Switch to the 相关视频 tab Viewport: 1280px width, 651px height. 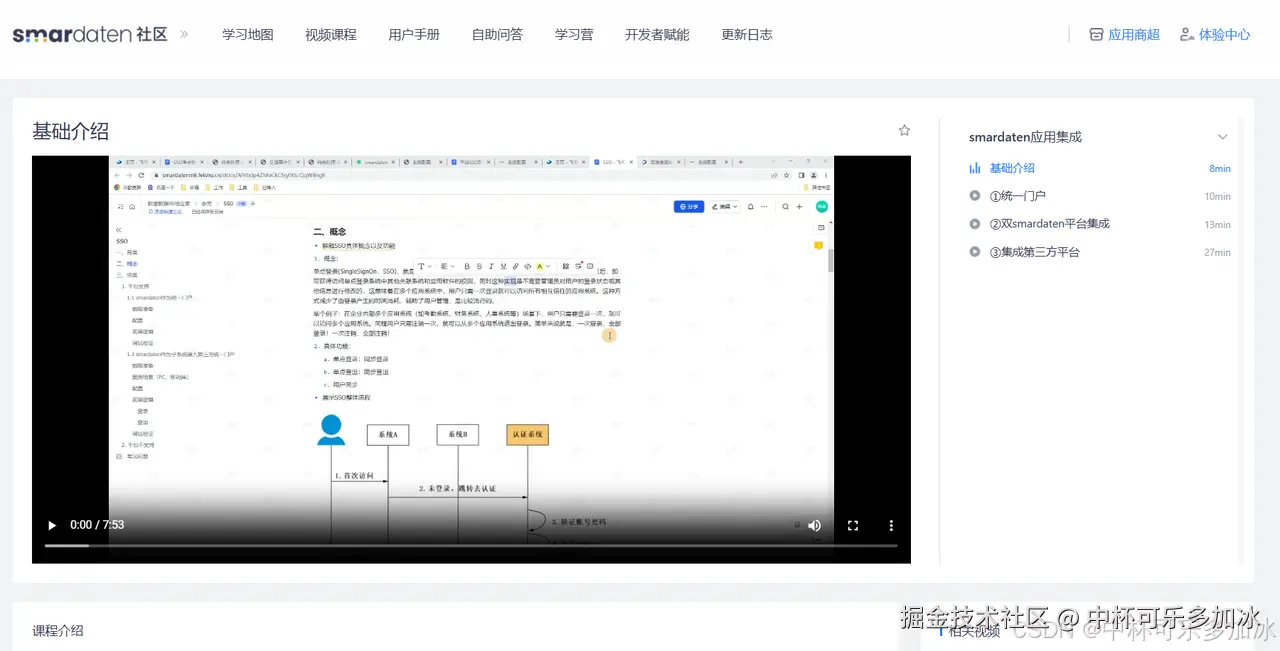click(976, 630)
